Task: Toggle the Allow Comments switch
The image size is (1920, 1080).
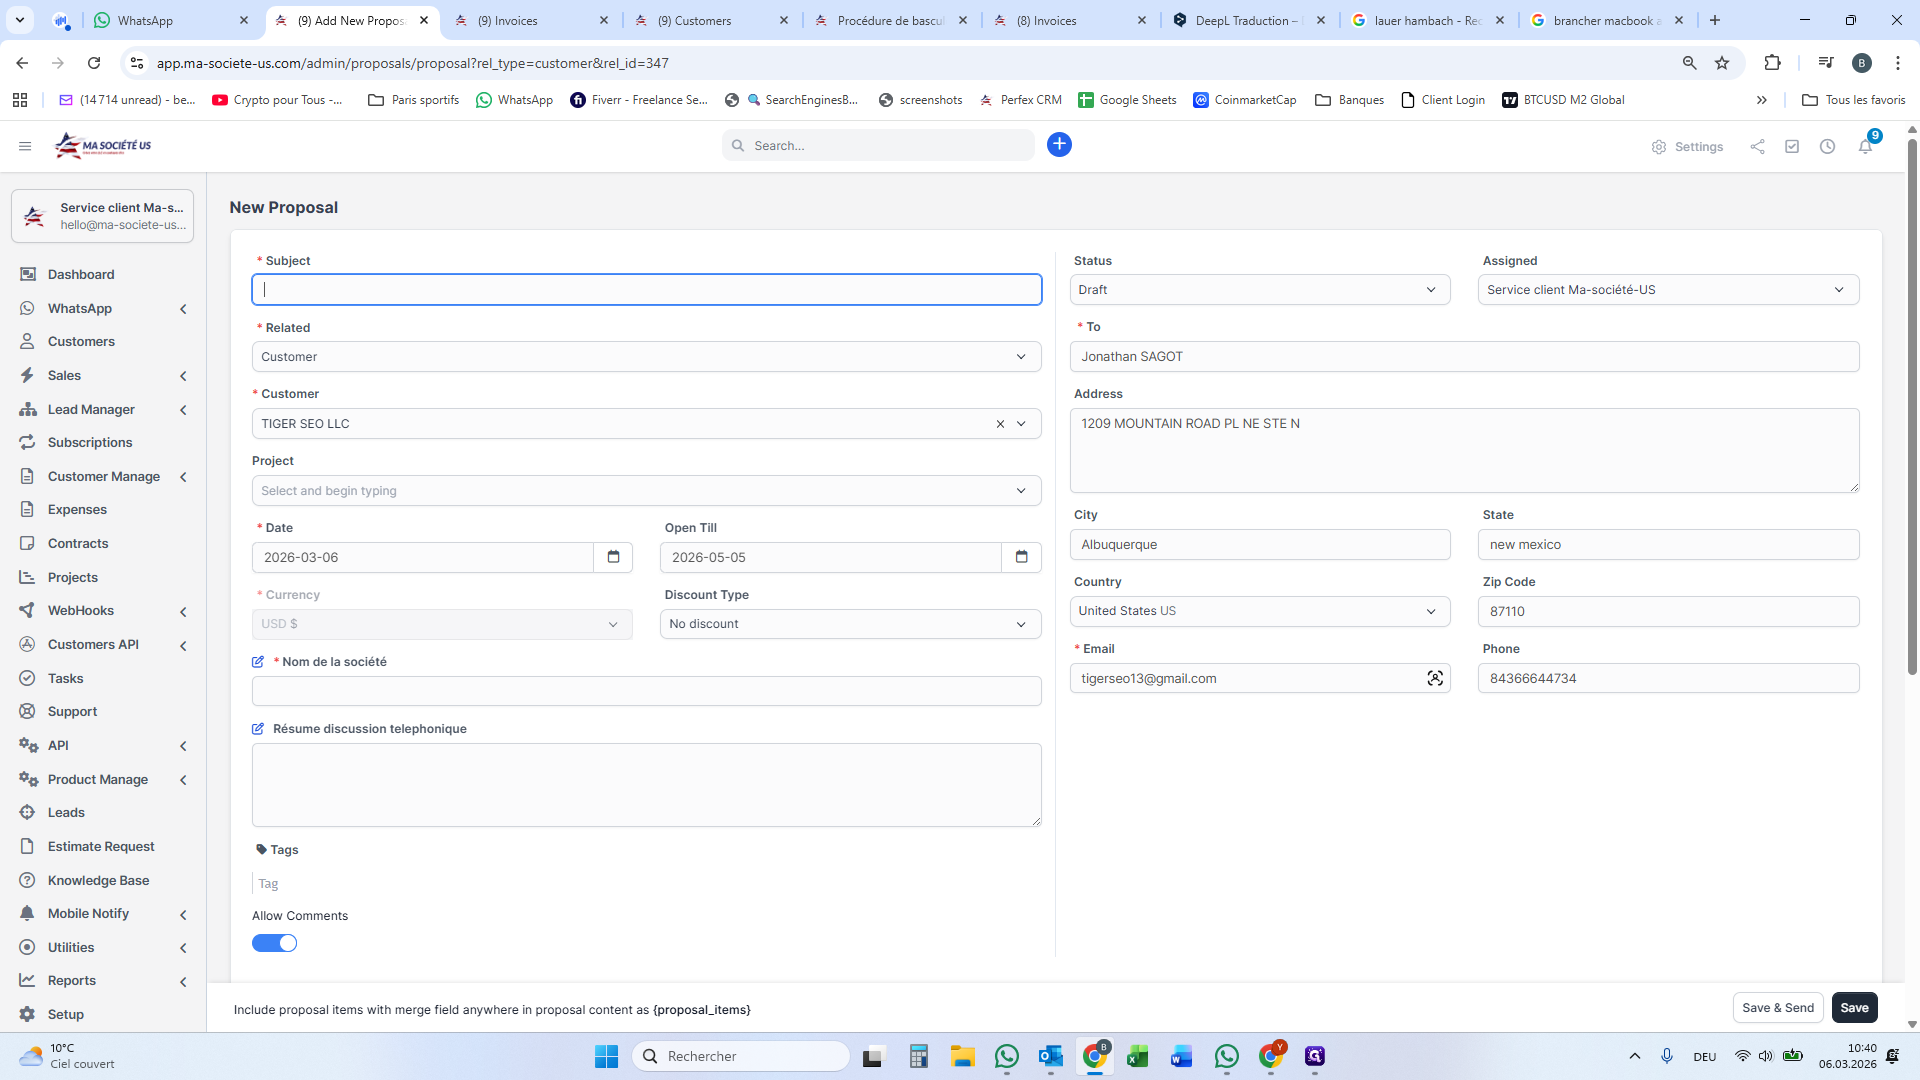Action: (x=275, y=943)
